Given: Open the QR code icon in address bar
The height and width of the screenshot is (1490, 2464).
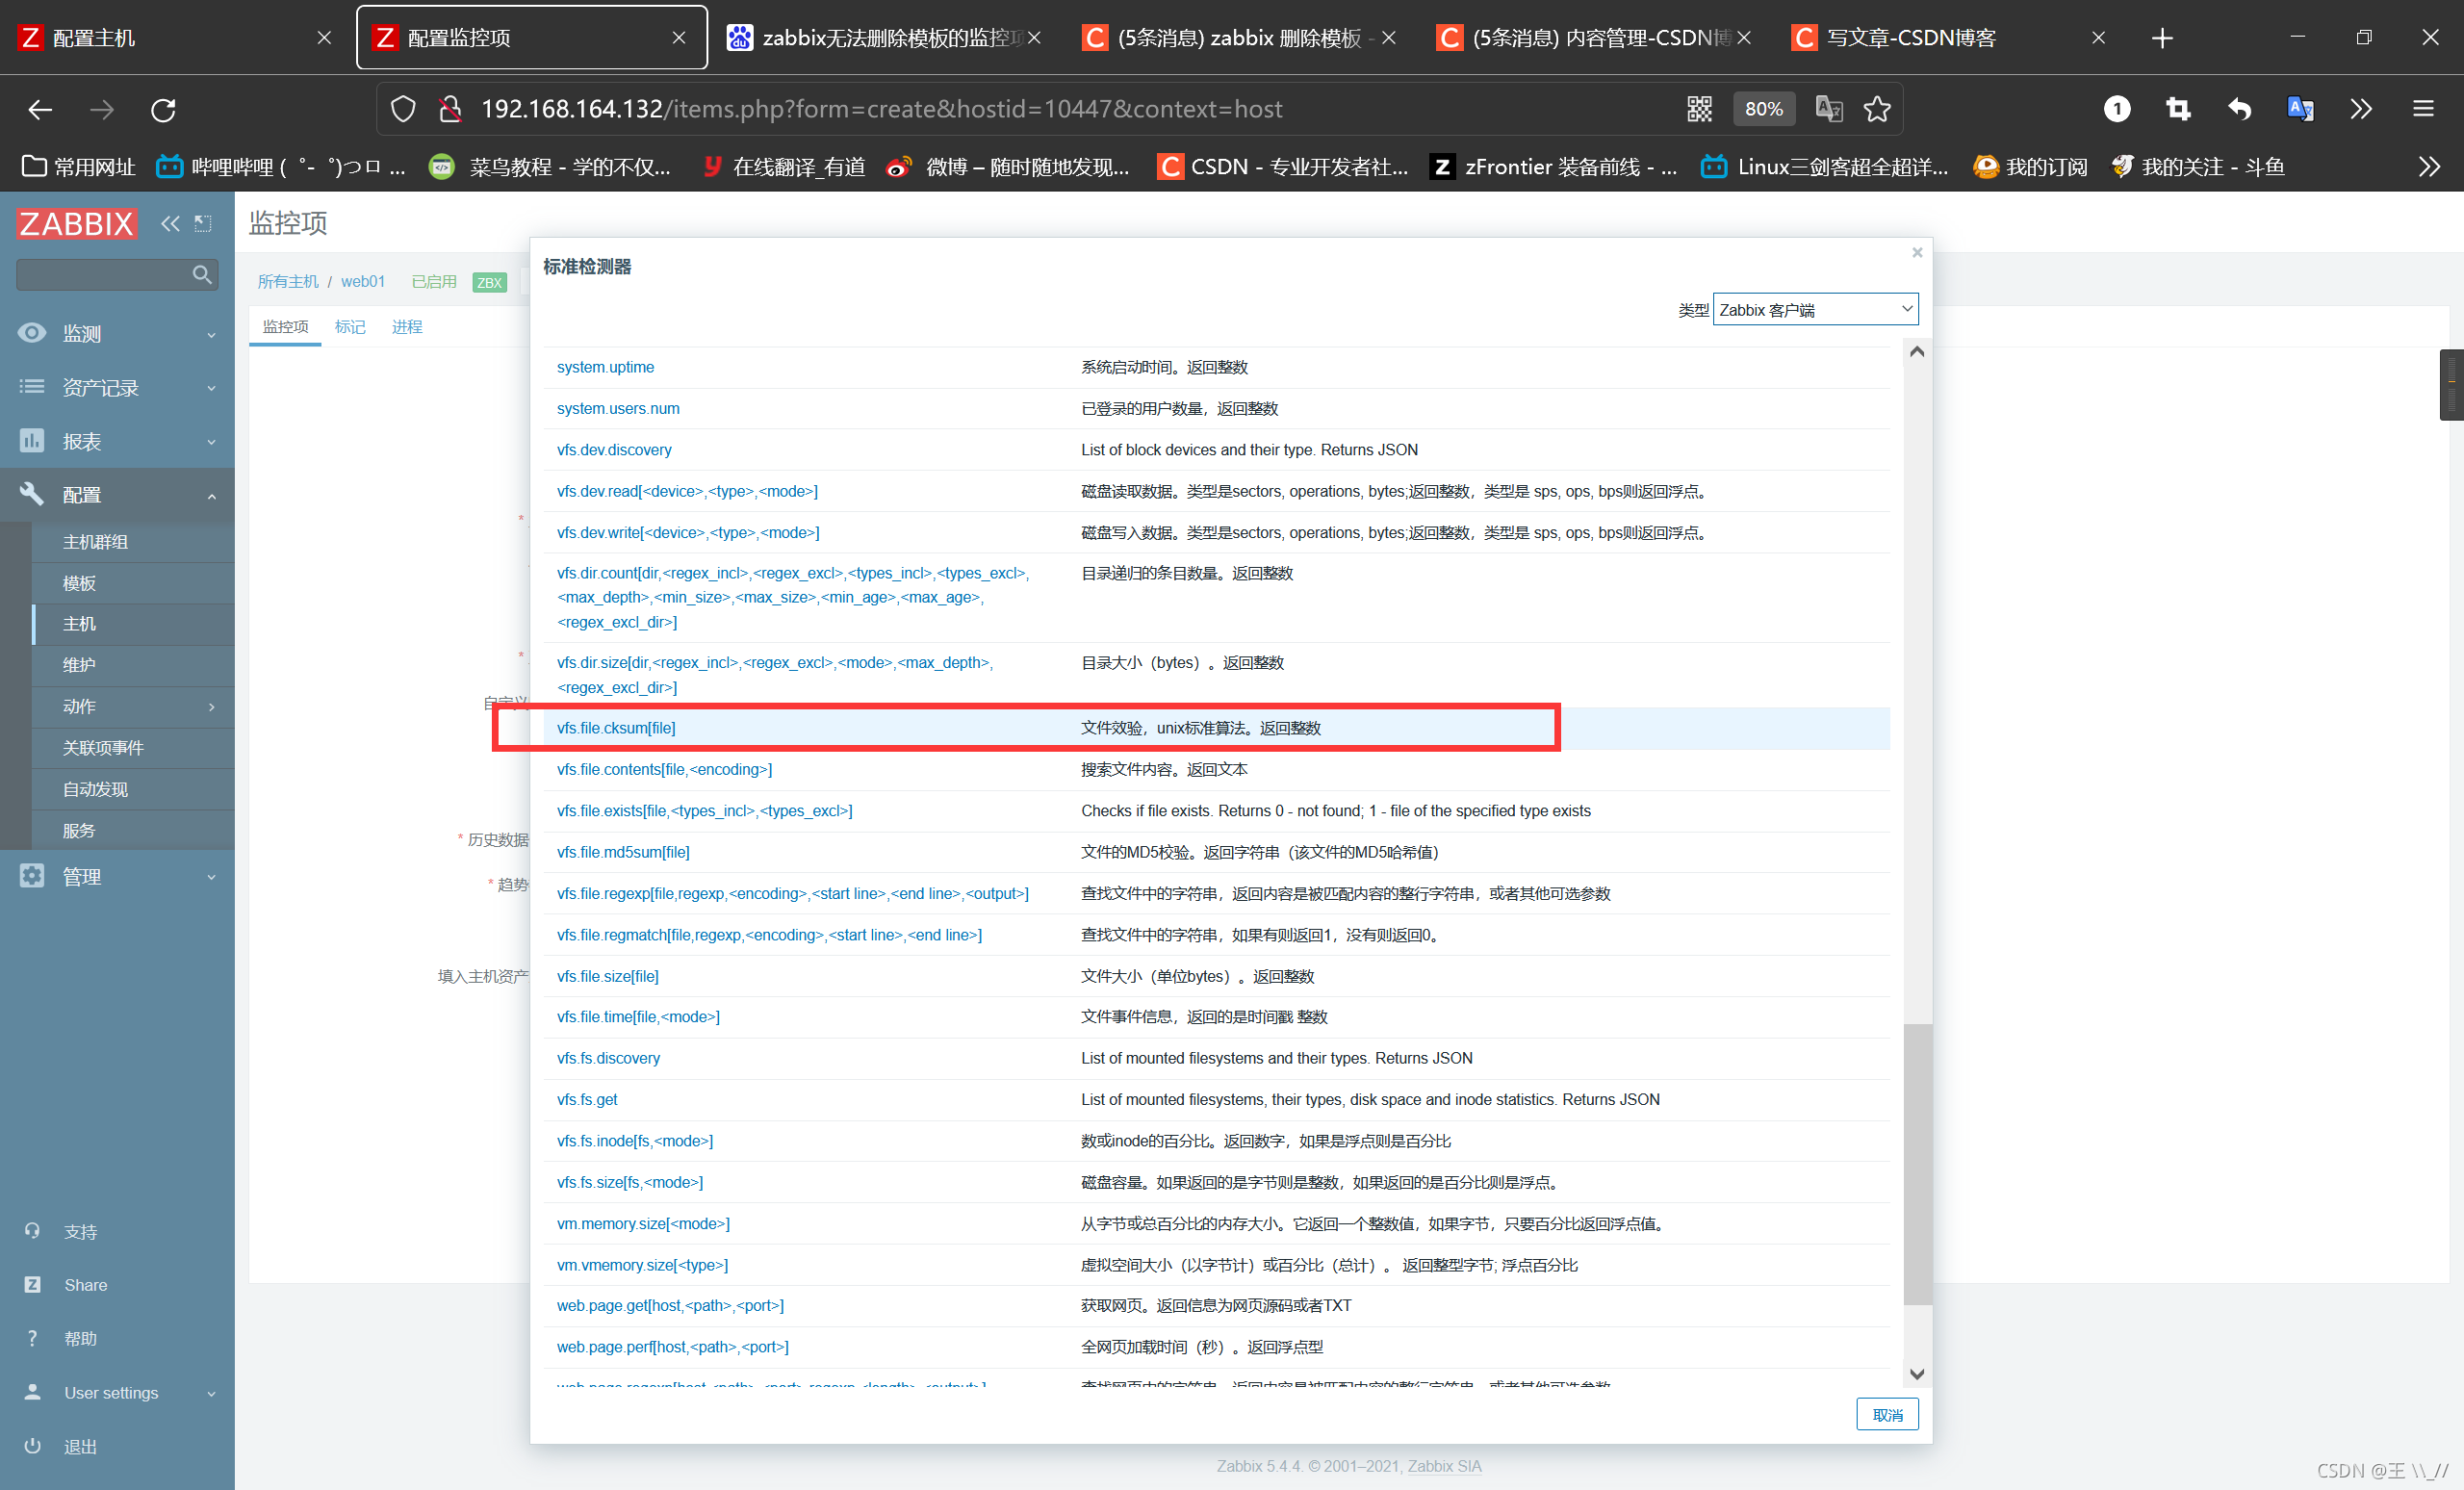Looking at the screenshot, I should tap(1698, 109).
